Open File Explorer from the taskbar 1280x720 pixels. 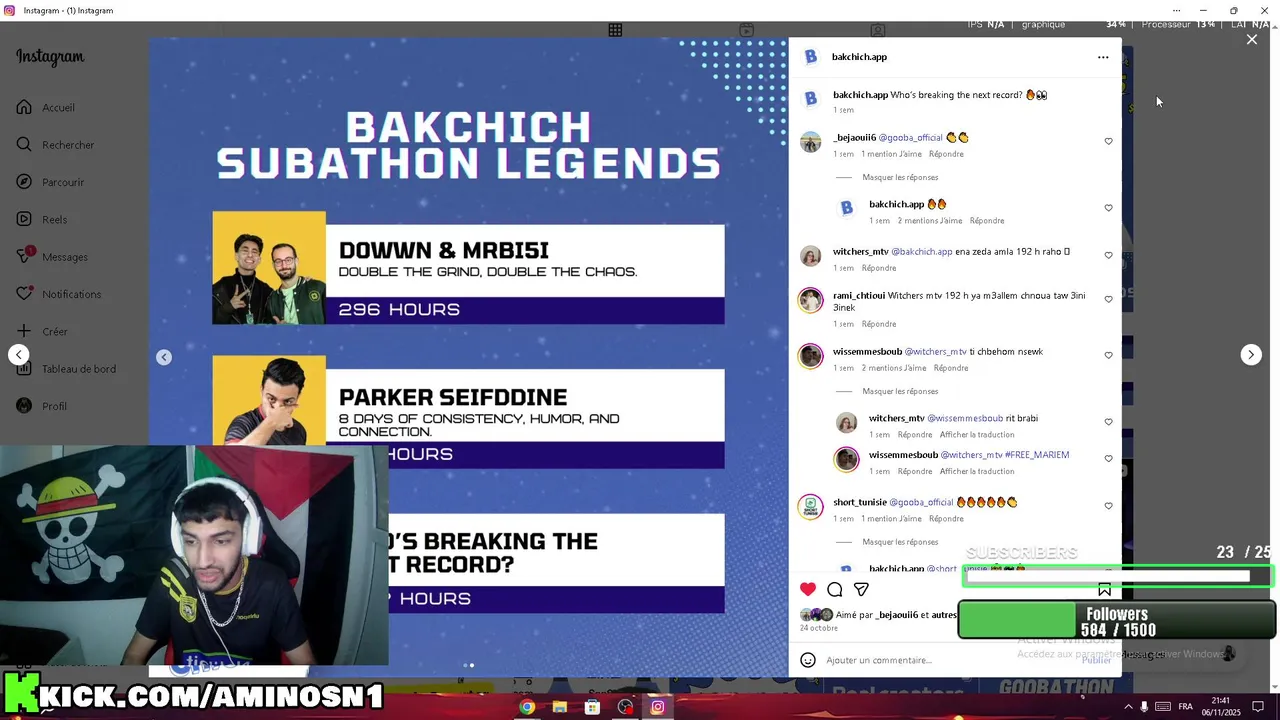point(560,707)
